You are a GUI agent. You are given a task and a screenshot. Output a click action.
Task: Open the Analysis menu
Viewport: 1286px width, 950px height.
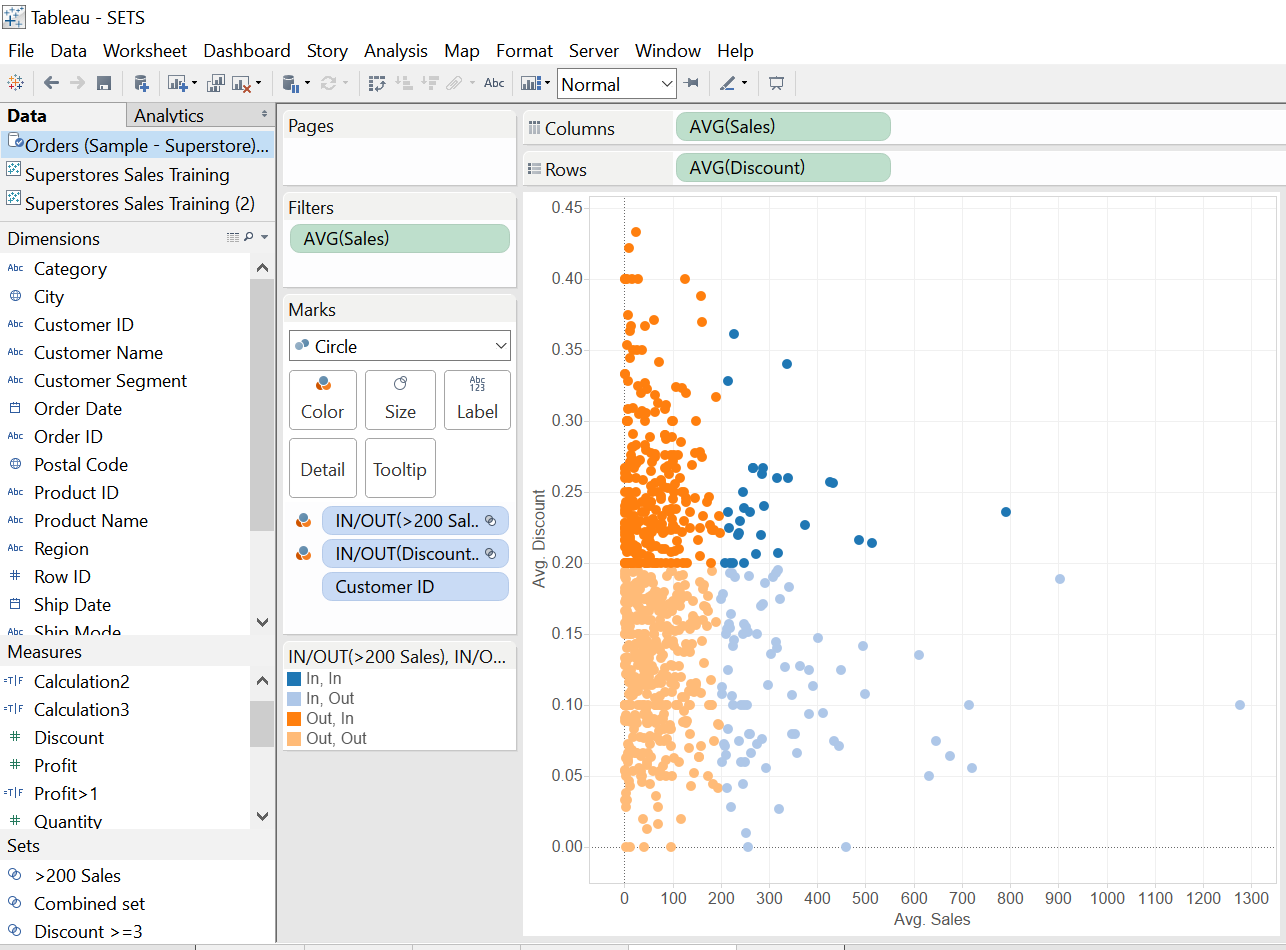click(x=395, y=51)
